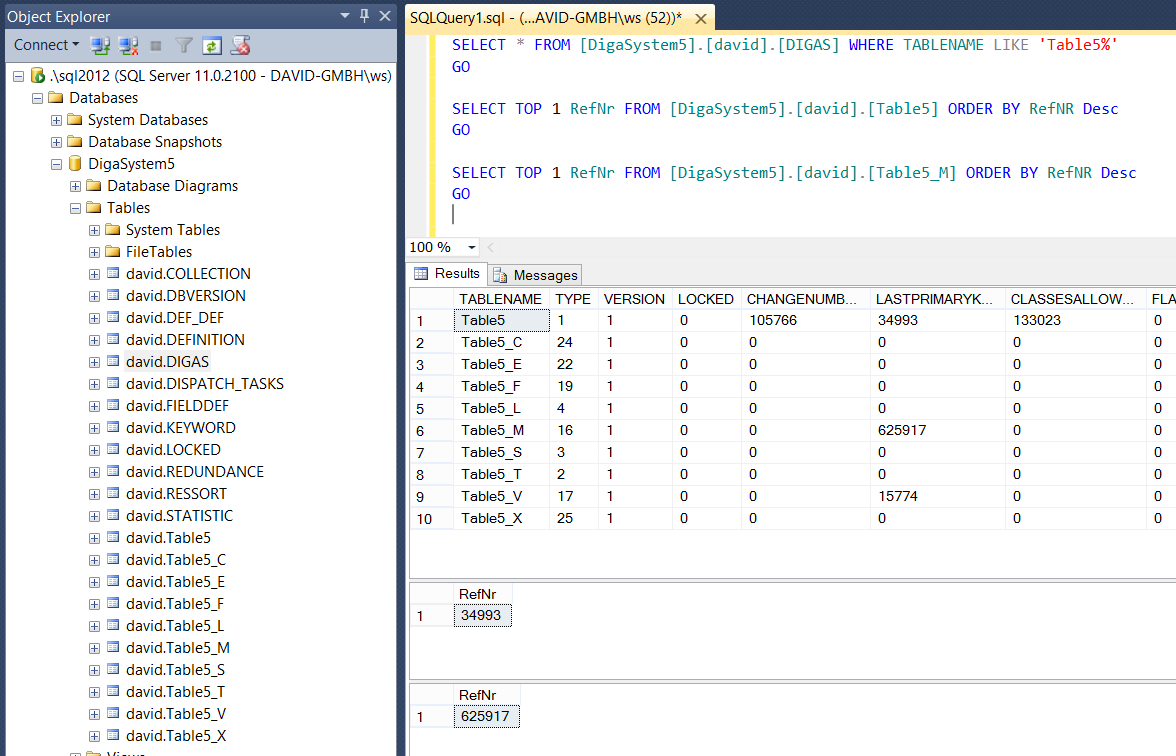This screenshot has height=756, width=1176.
Task: Open the Connect dropdown menu
Action: point(45,45)
